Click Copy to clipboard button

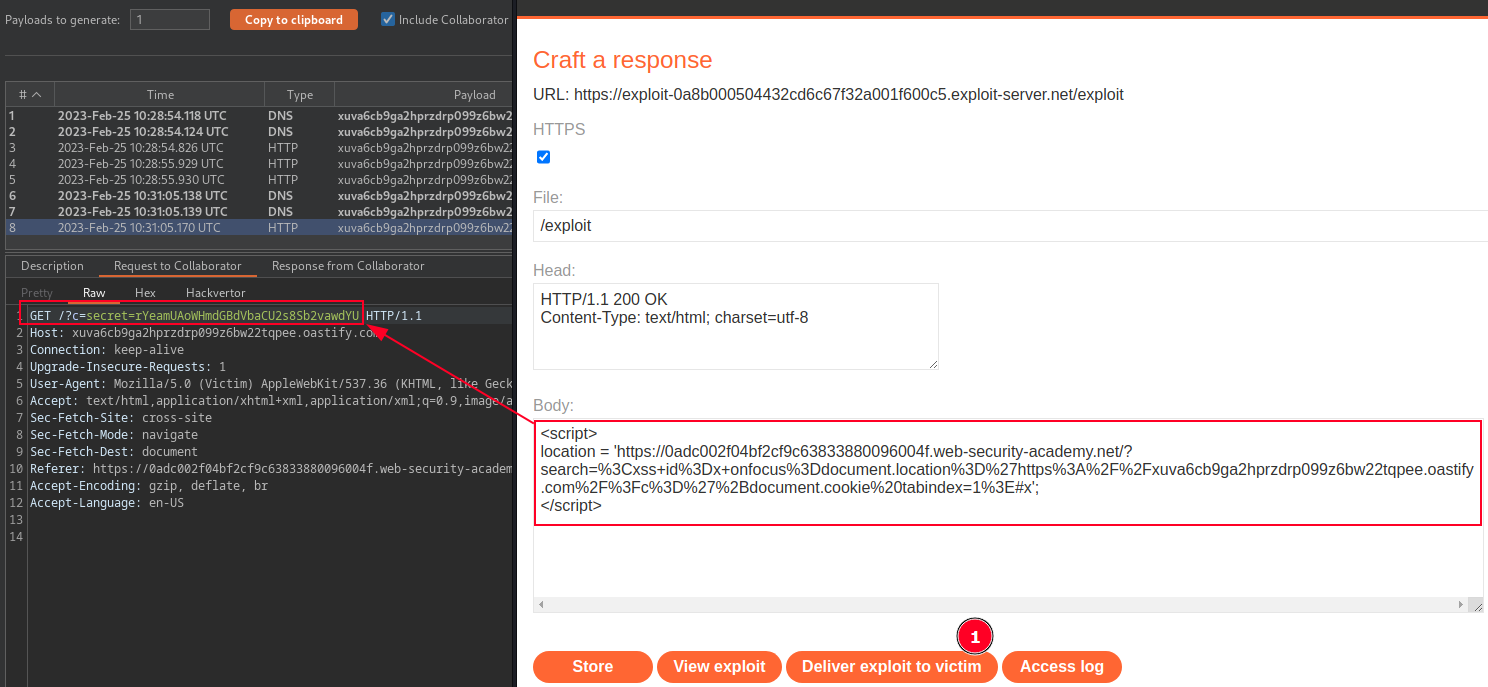point(294,19)
